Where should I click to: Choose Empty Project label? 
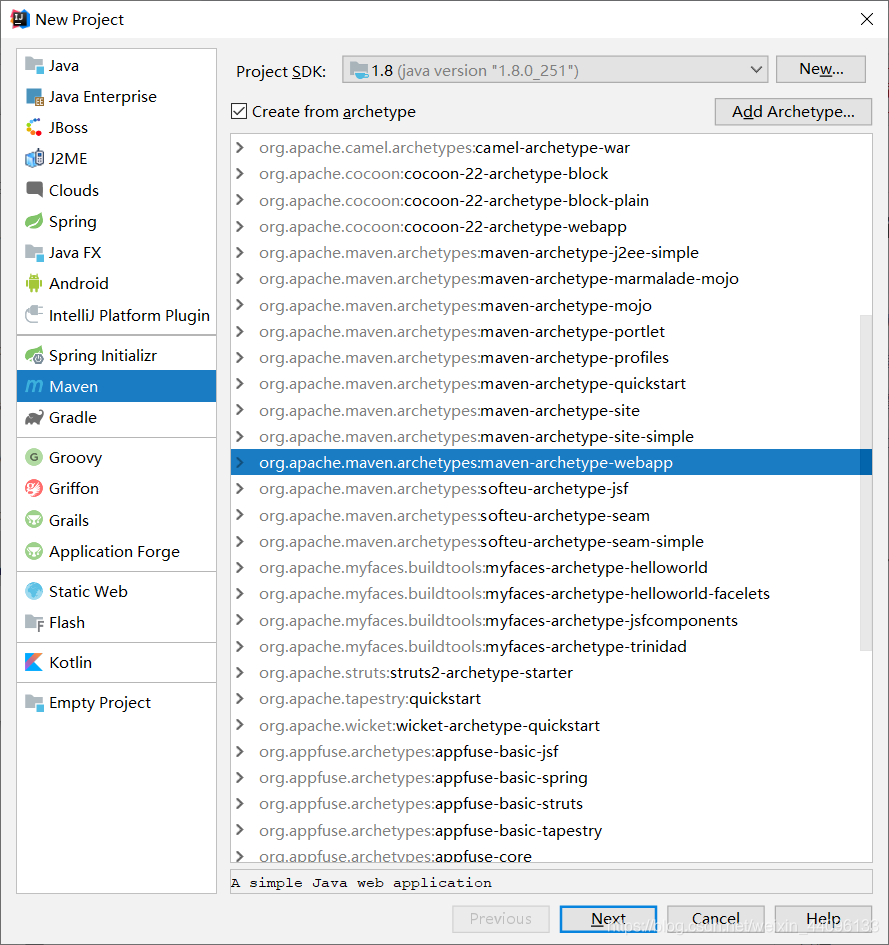tap(100, 703)
